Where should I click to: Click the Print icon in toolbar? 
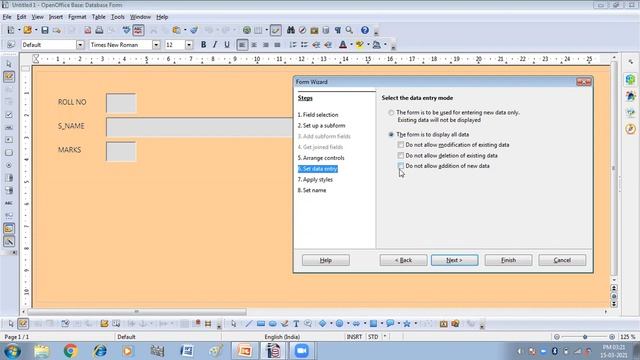pyautogui.click(x=99, y=30)
